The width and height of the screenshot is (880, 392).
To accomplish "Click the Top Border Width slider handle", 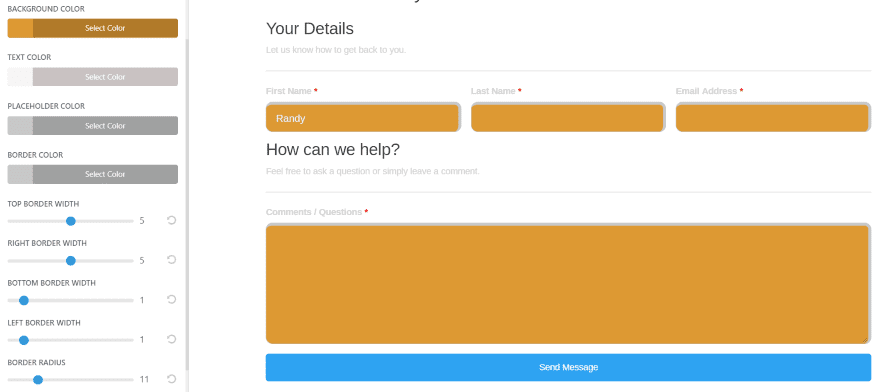I will pyautogui.click(x=71, y=221).
